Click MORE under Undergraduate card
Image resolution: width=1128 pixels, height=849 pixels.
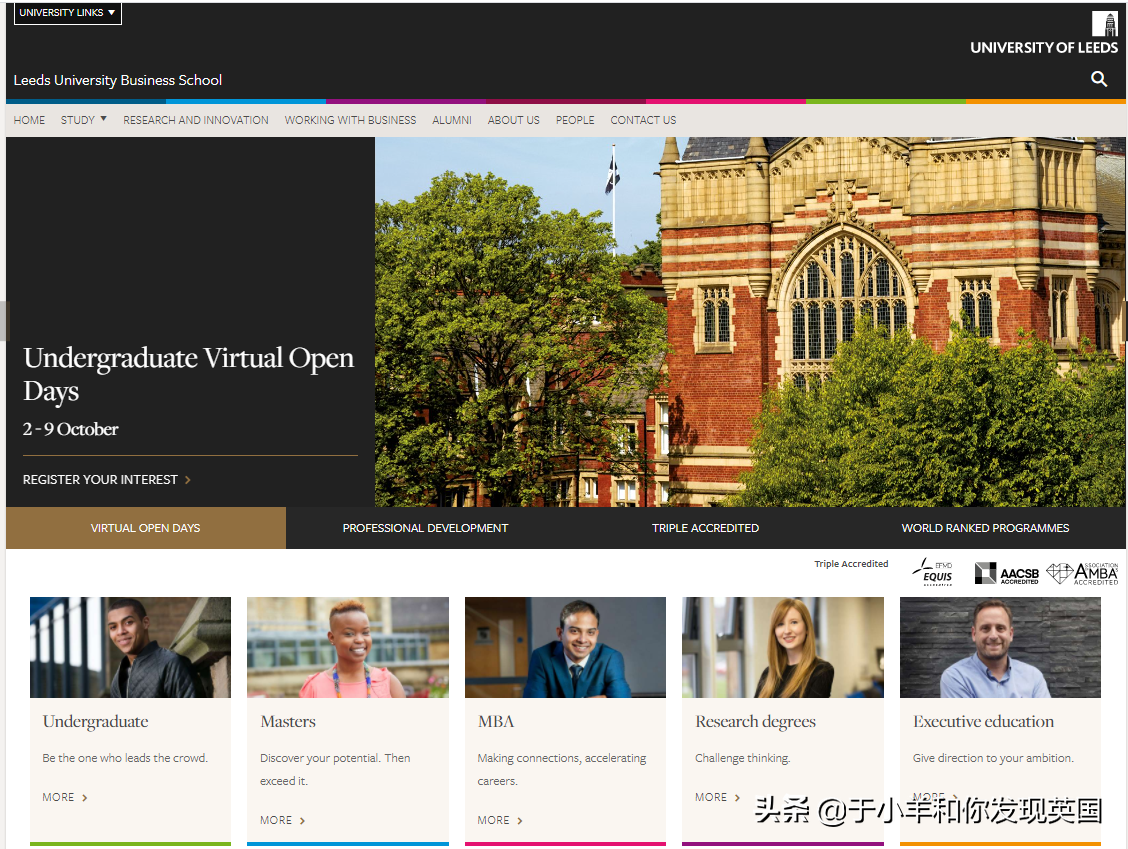58,798
